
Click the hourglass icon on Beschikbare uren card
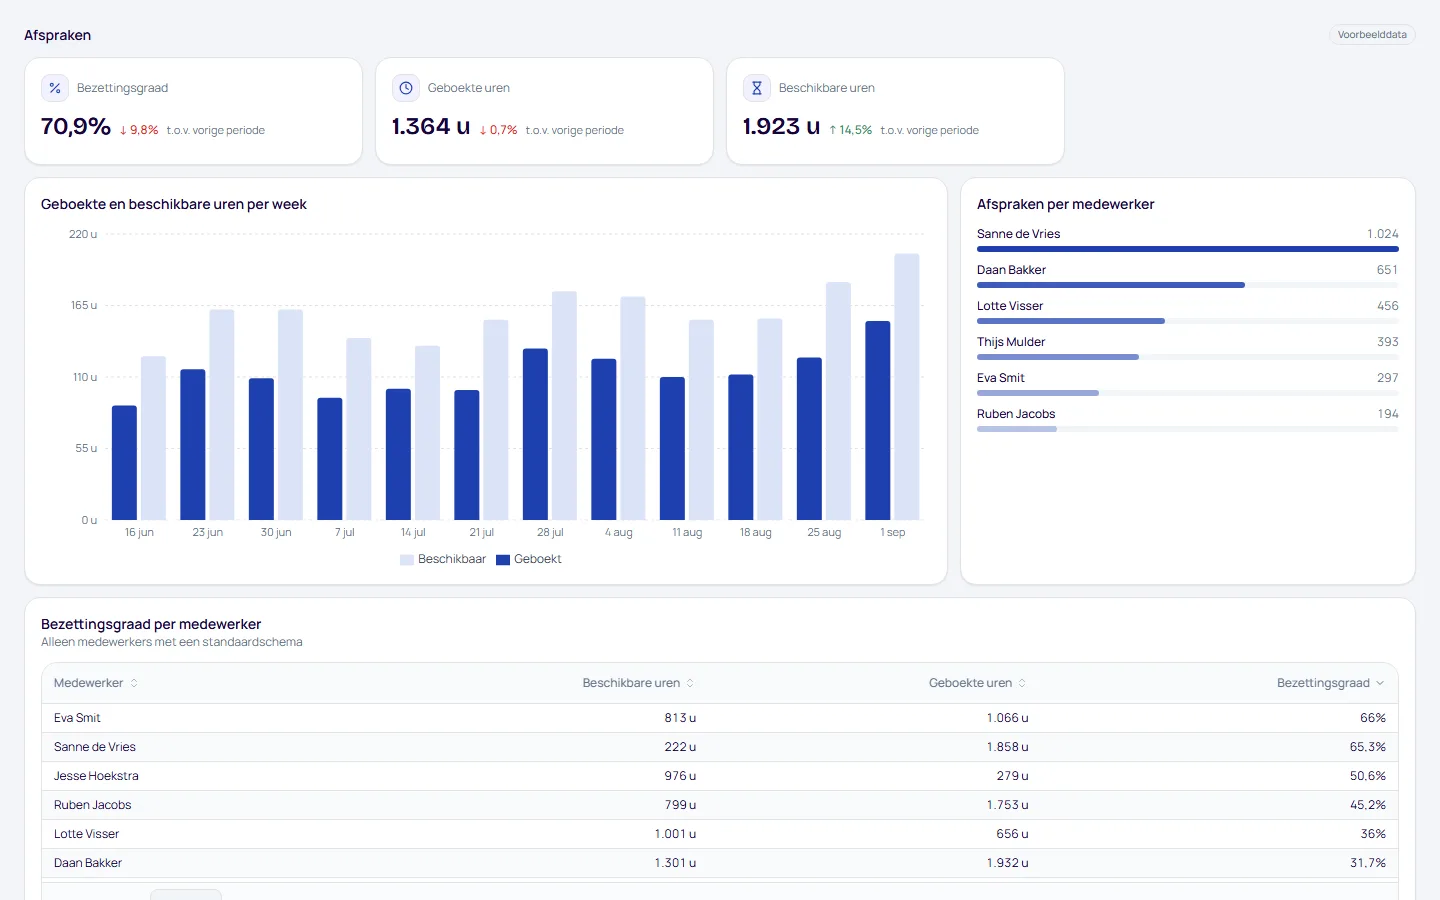click(x=757, y=88)
